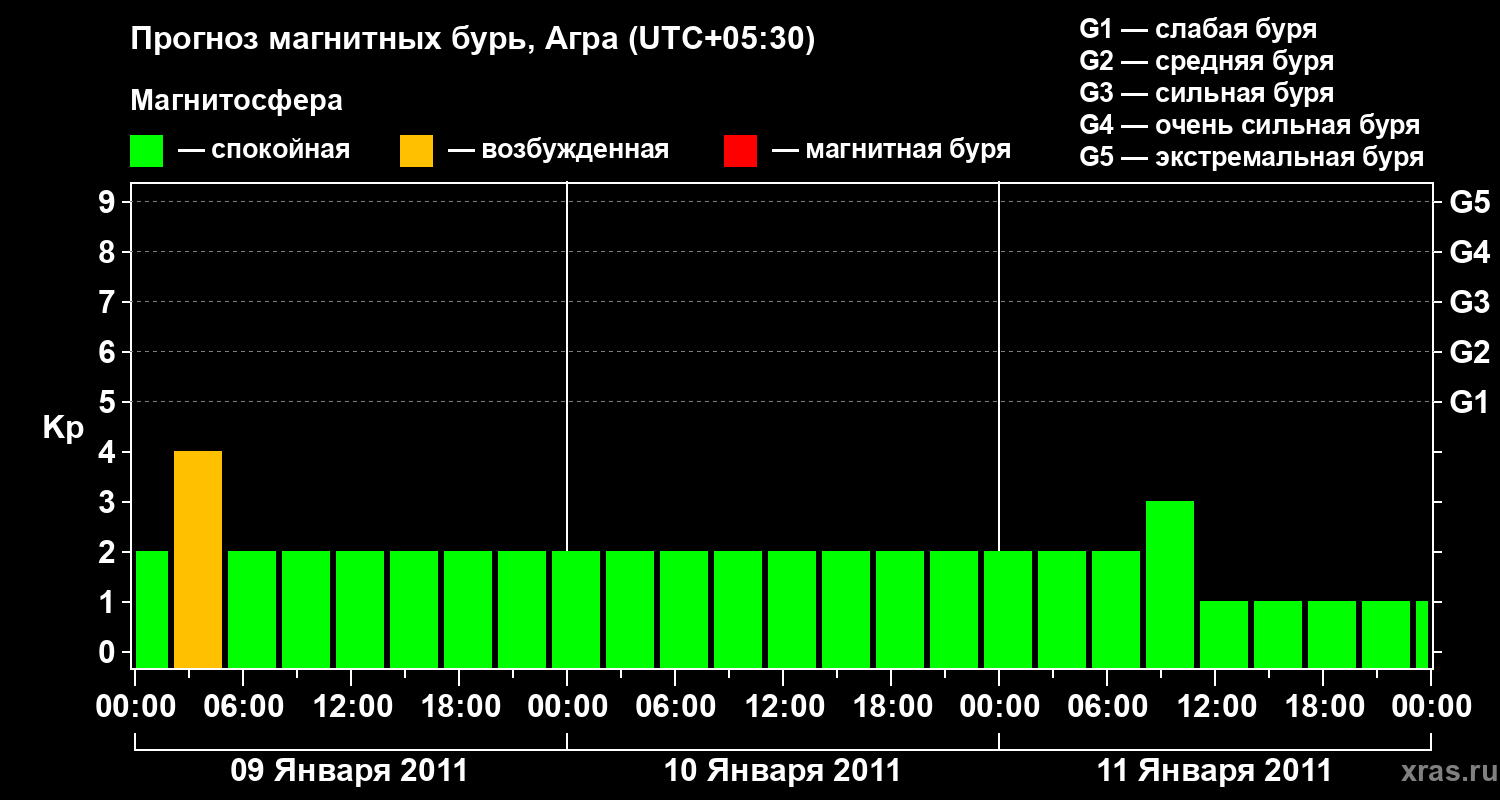Click the date label '10 Января 2011'

782,771
